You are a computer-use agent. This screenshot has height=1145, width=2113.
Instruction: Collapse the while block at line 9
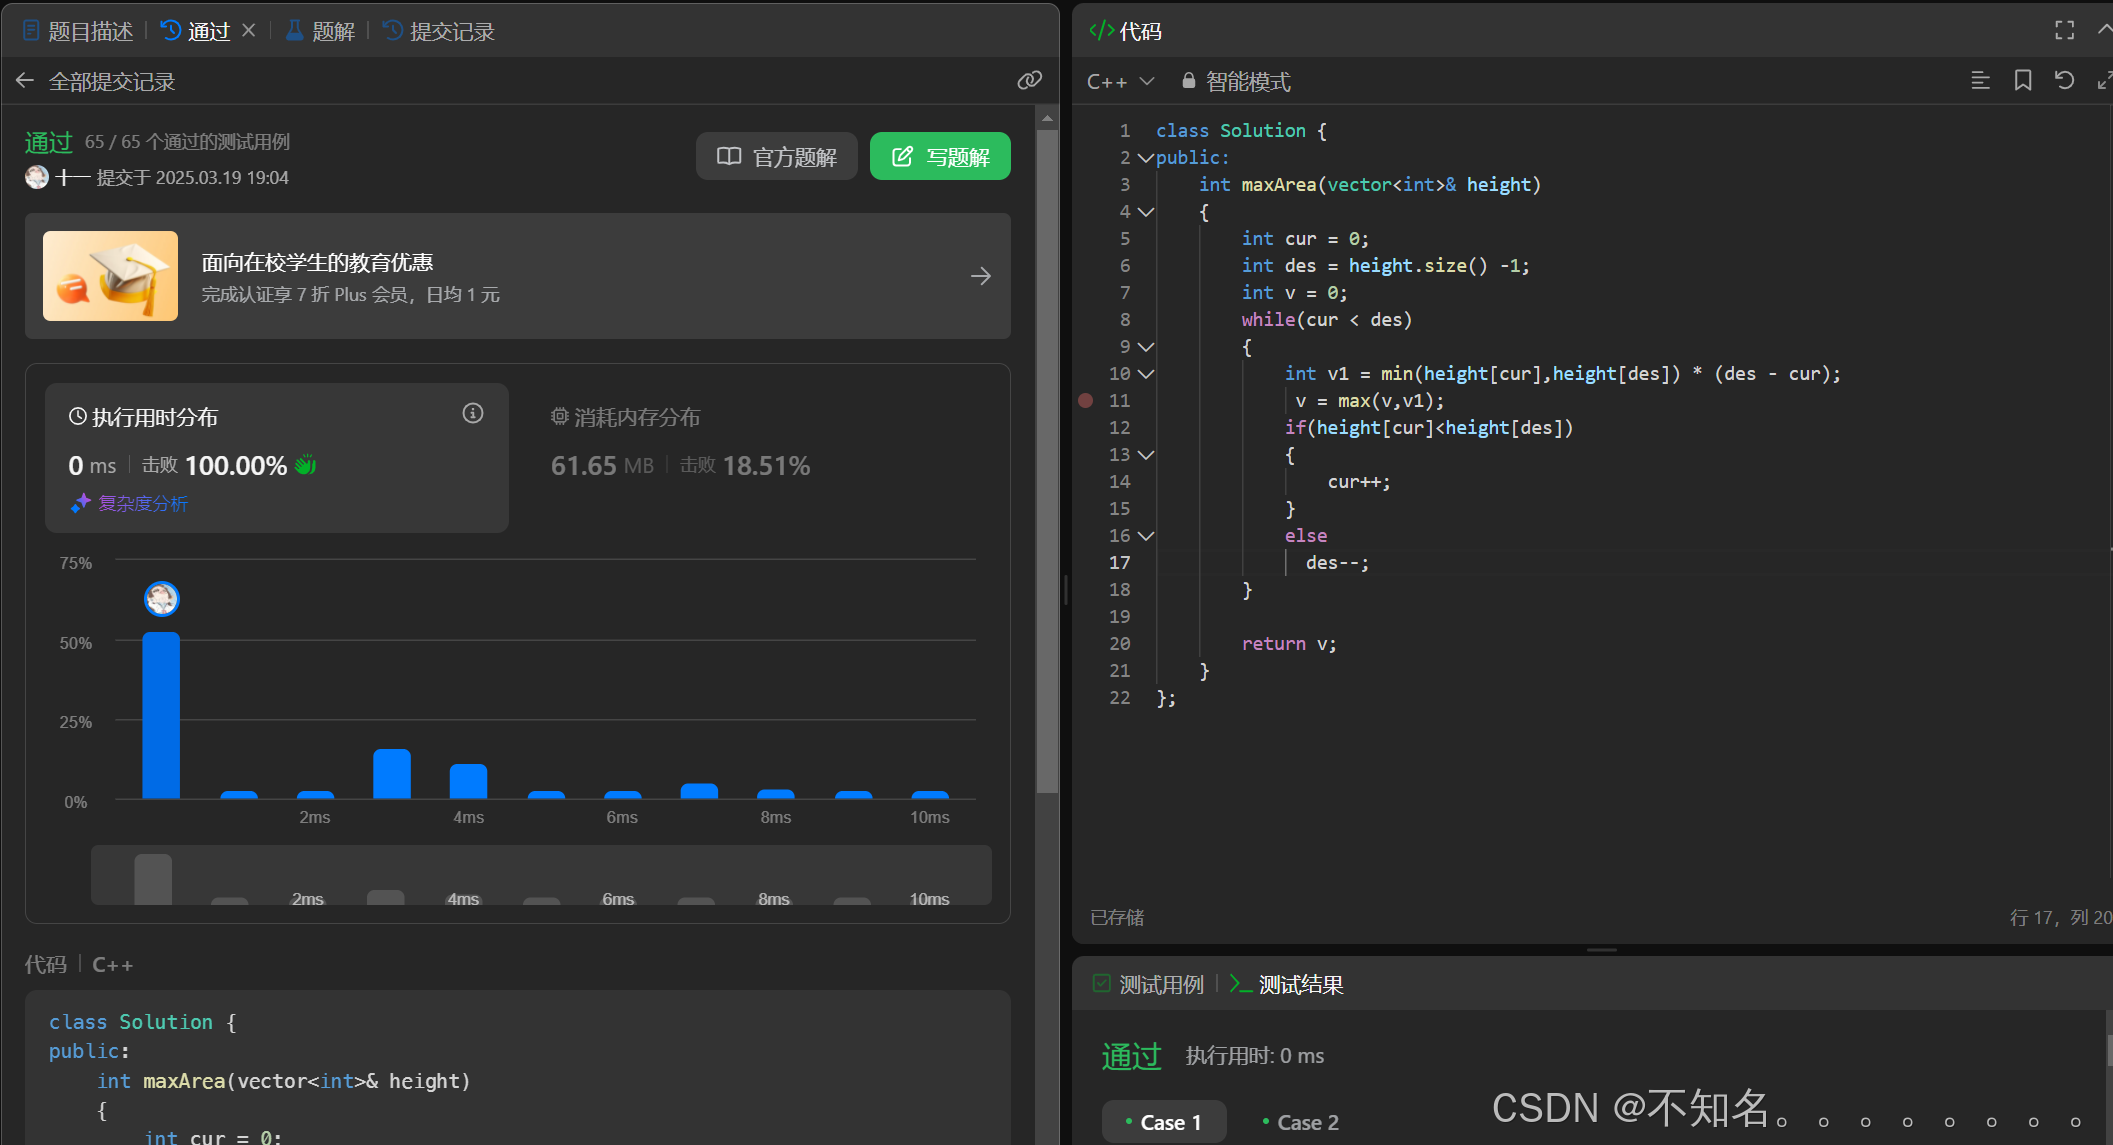(1147, 347)
